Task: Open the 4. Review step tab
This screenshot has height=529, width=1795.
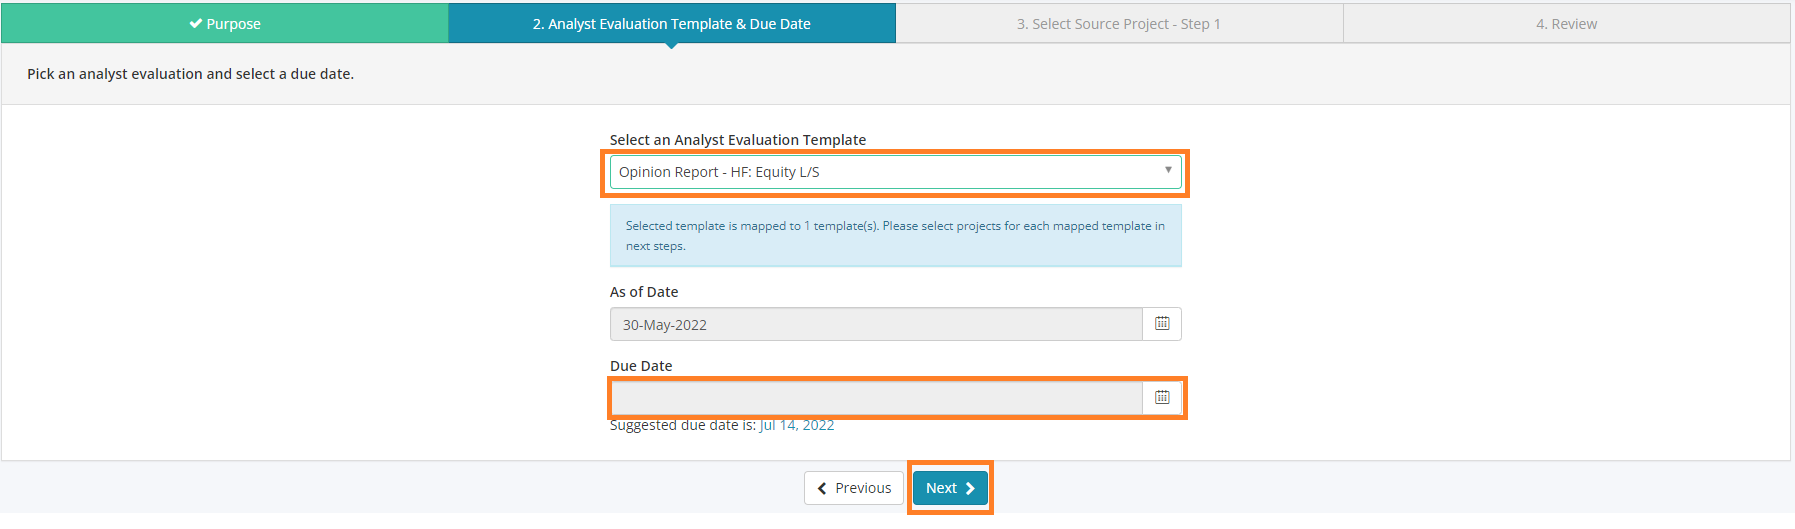Action: [x=1566, y=24]
